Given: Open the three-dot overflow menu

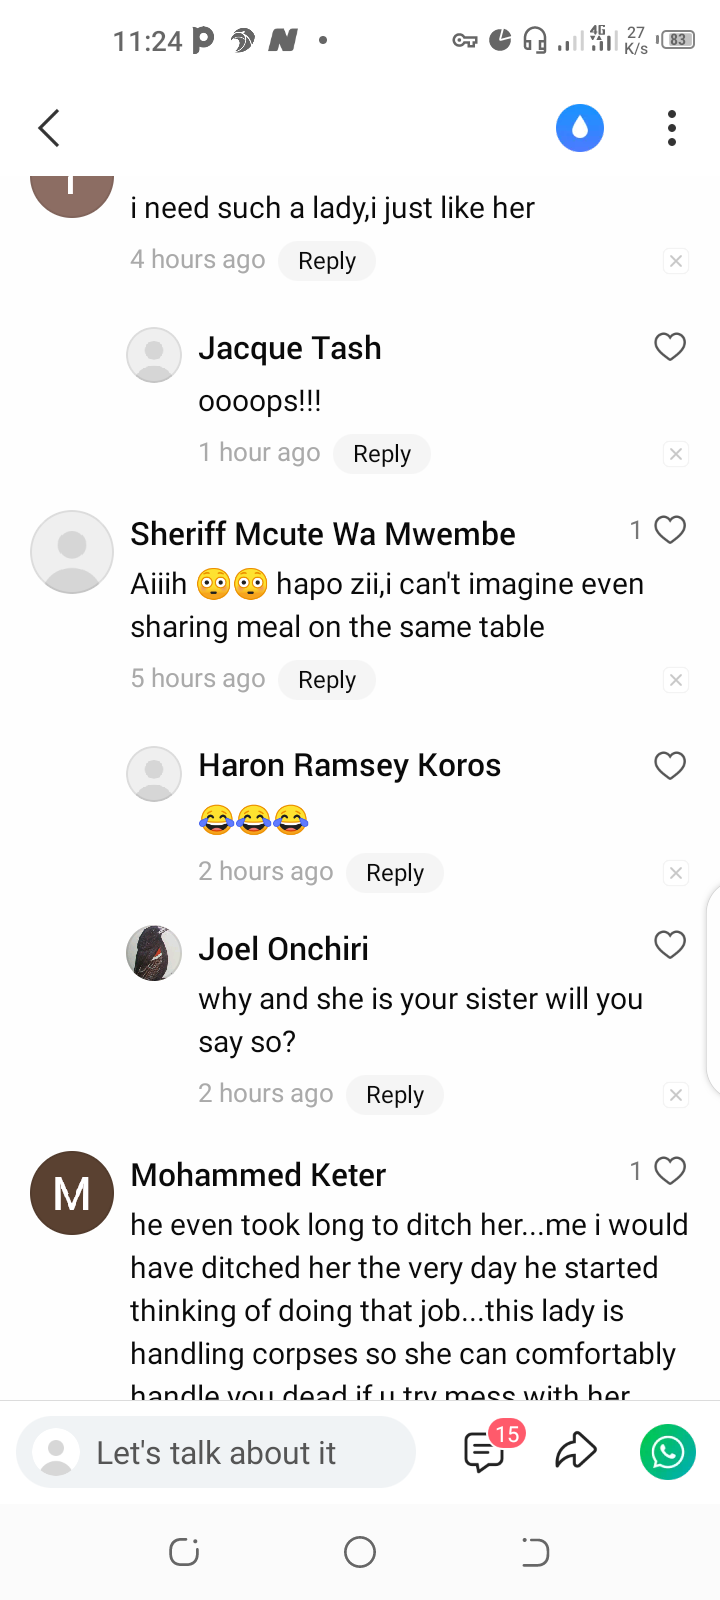Looking at the screenshot, I should point(672,128).
